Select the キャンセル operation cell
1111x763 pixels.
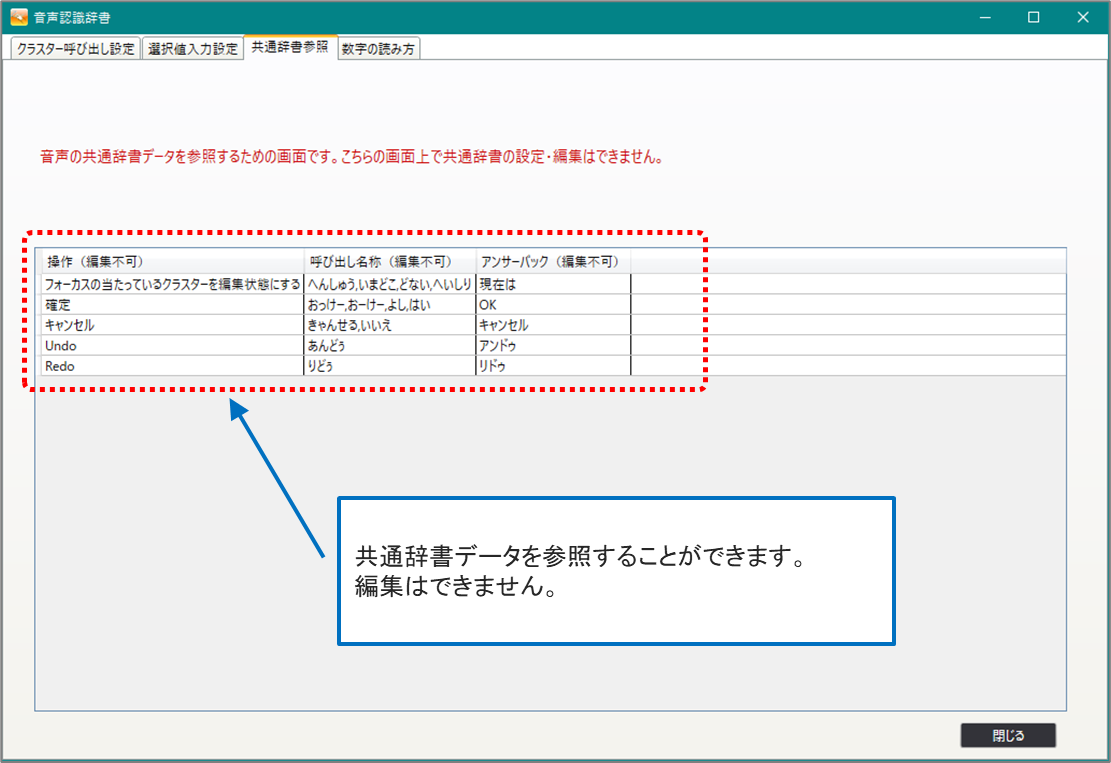point(170,325)
